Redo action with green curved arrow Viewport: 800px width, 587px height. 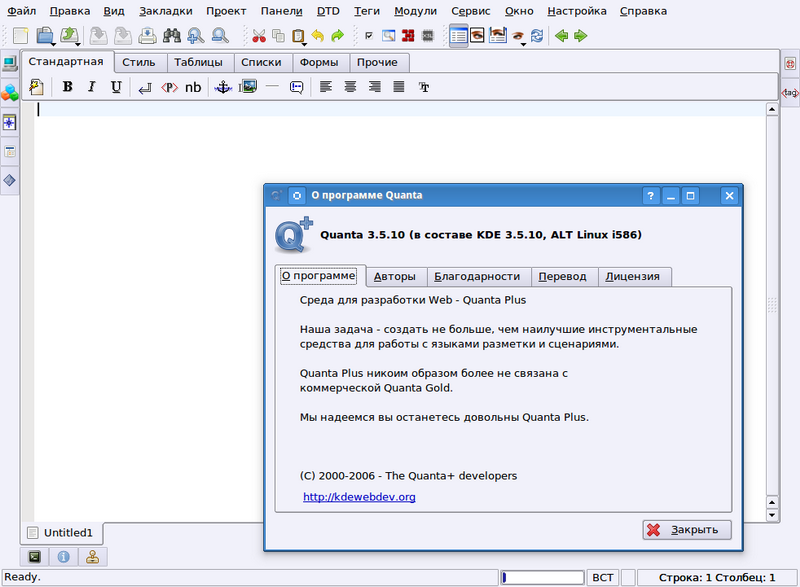pos(337,36)
